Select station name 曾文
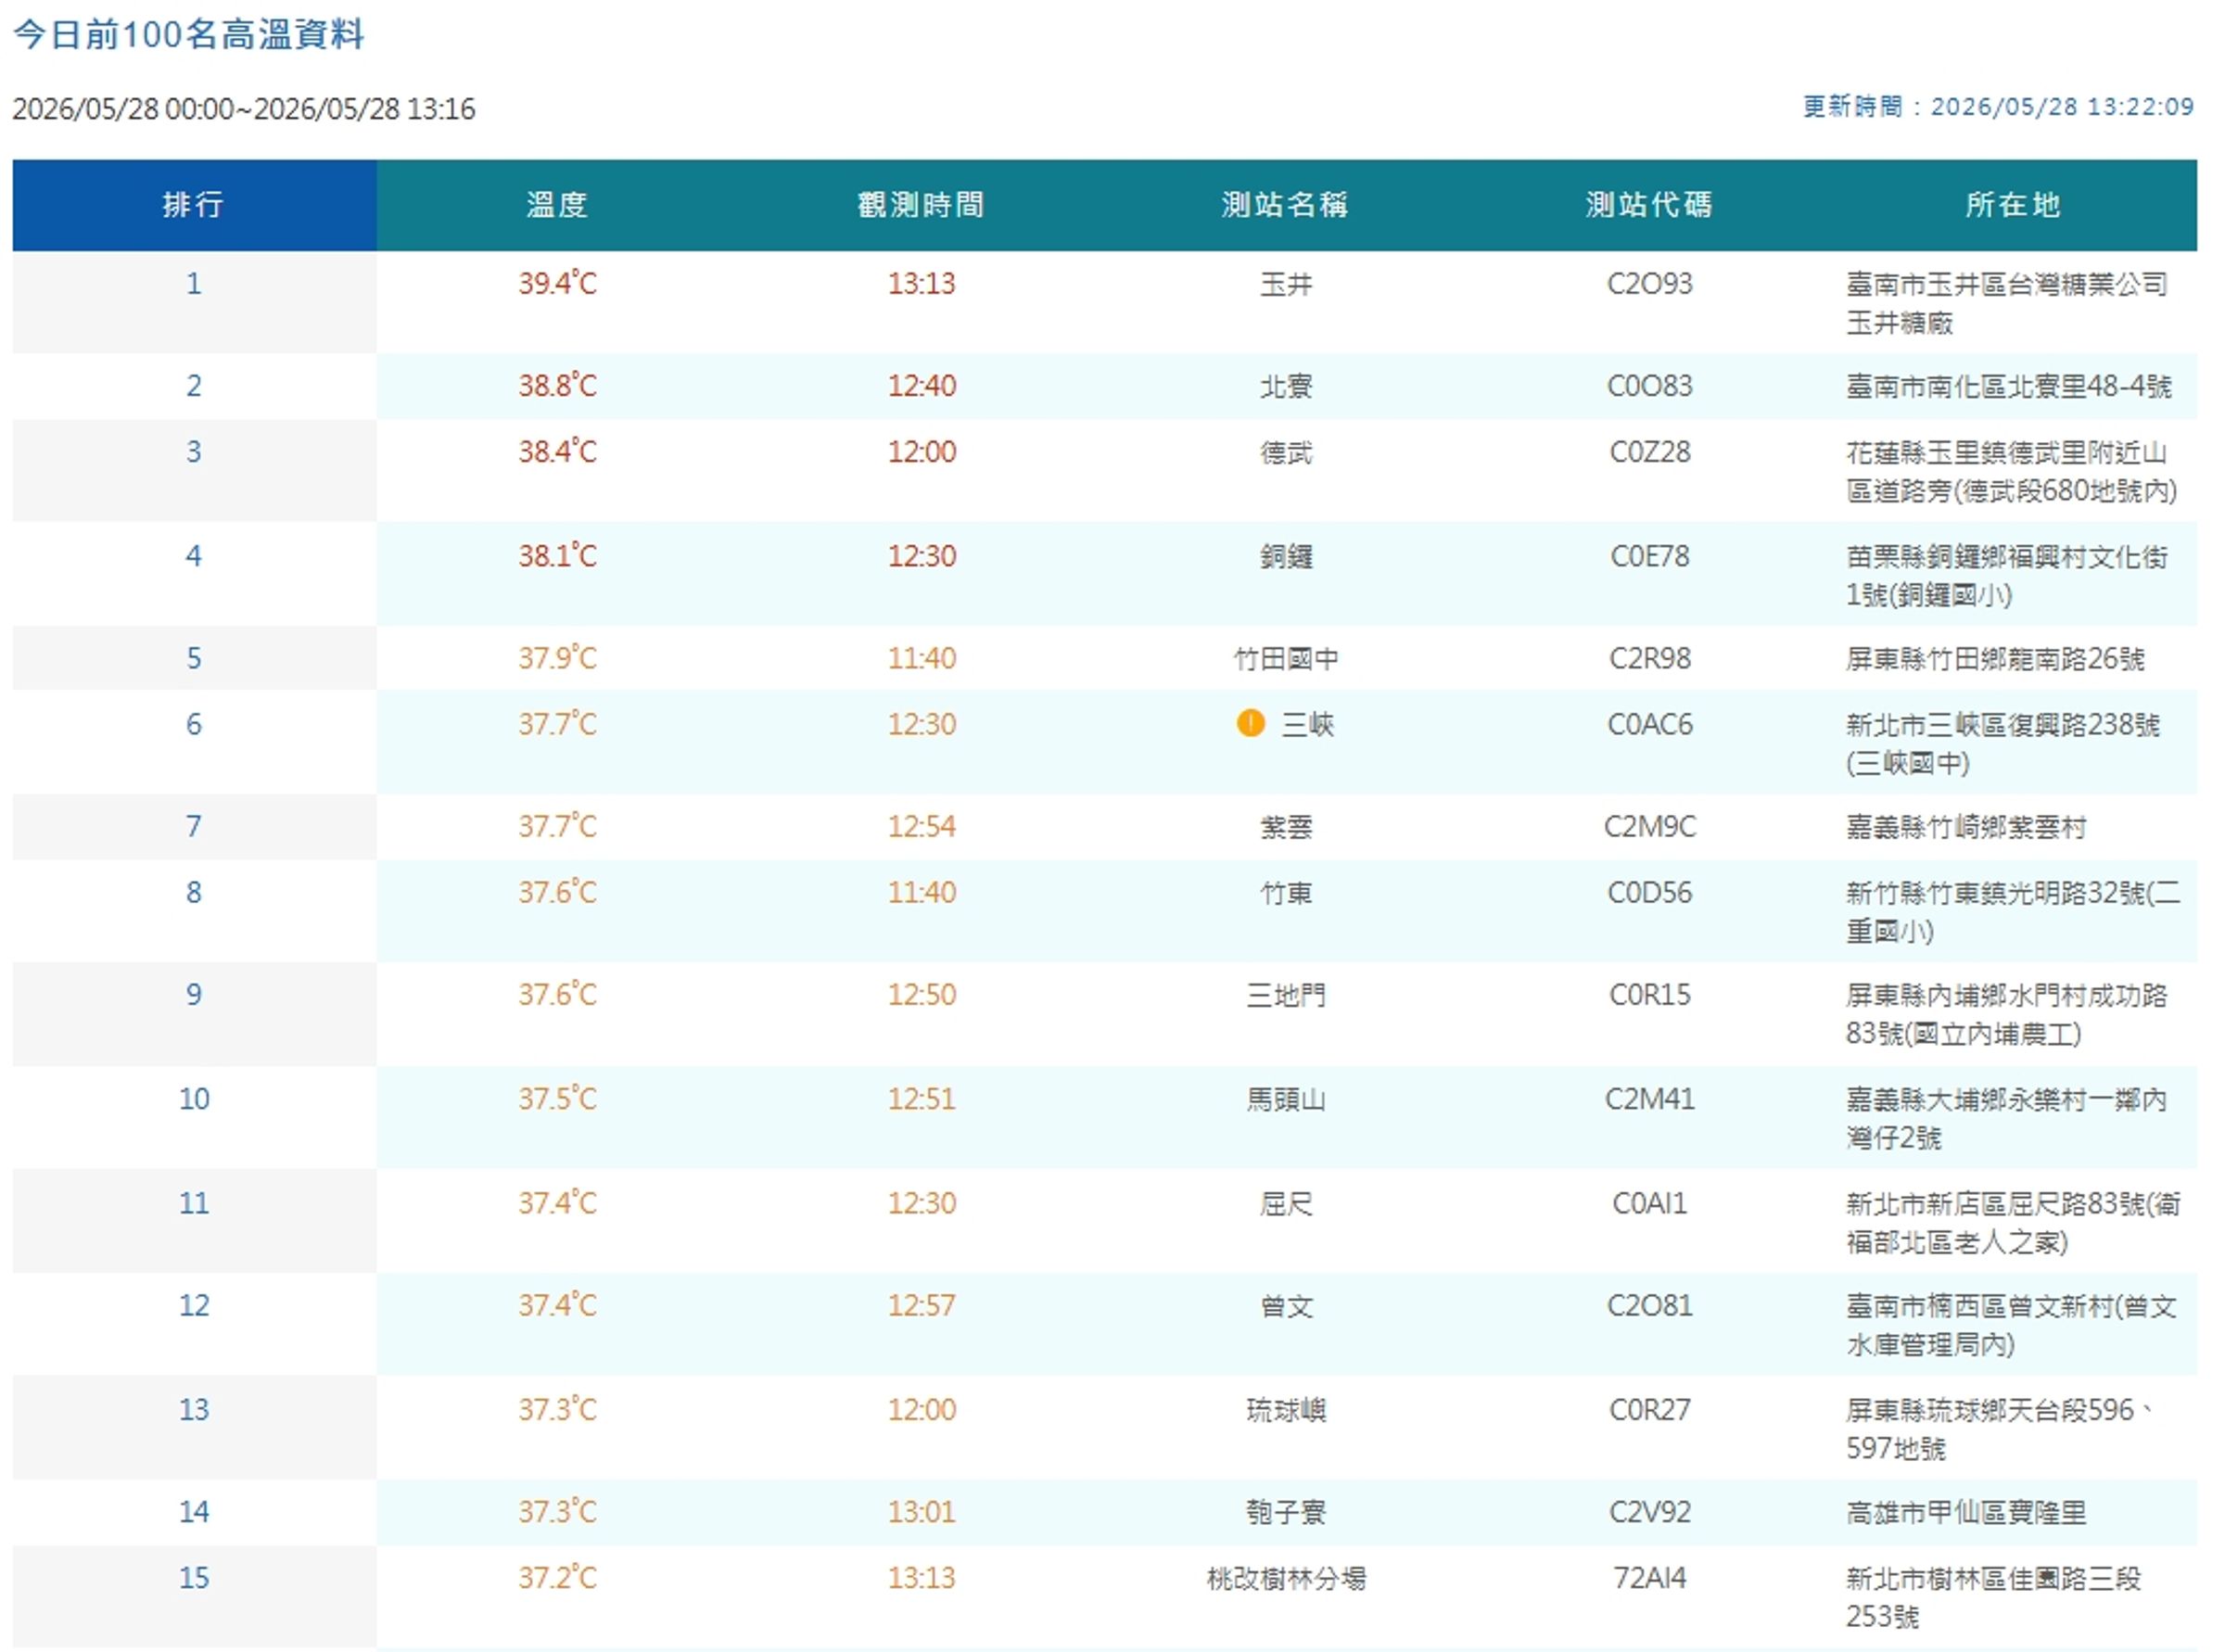 [1286, 1306]
